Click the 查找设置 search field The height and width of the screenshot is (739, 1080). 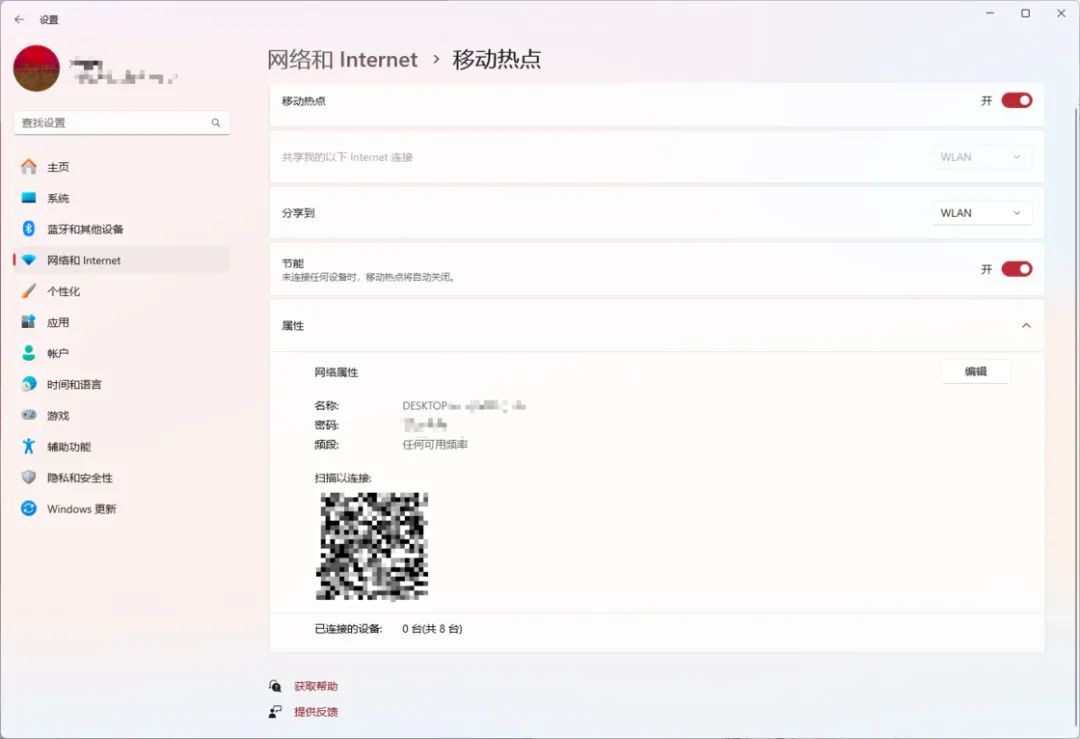121,123
